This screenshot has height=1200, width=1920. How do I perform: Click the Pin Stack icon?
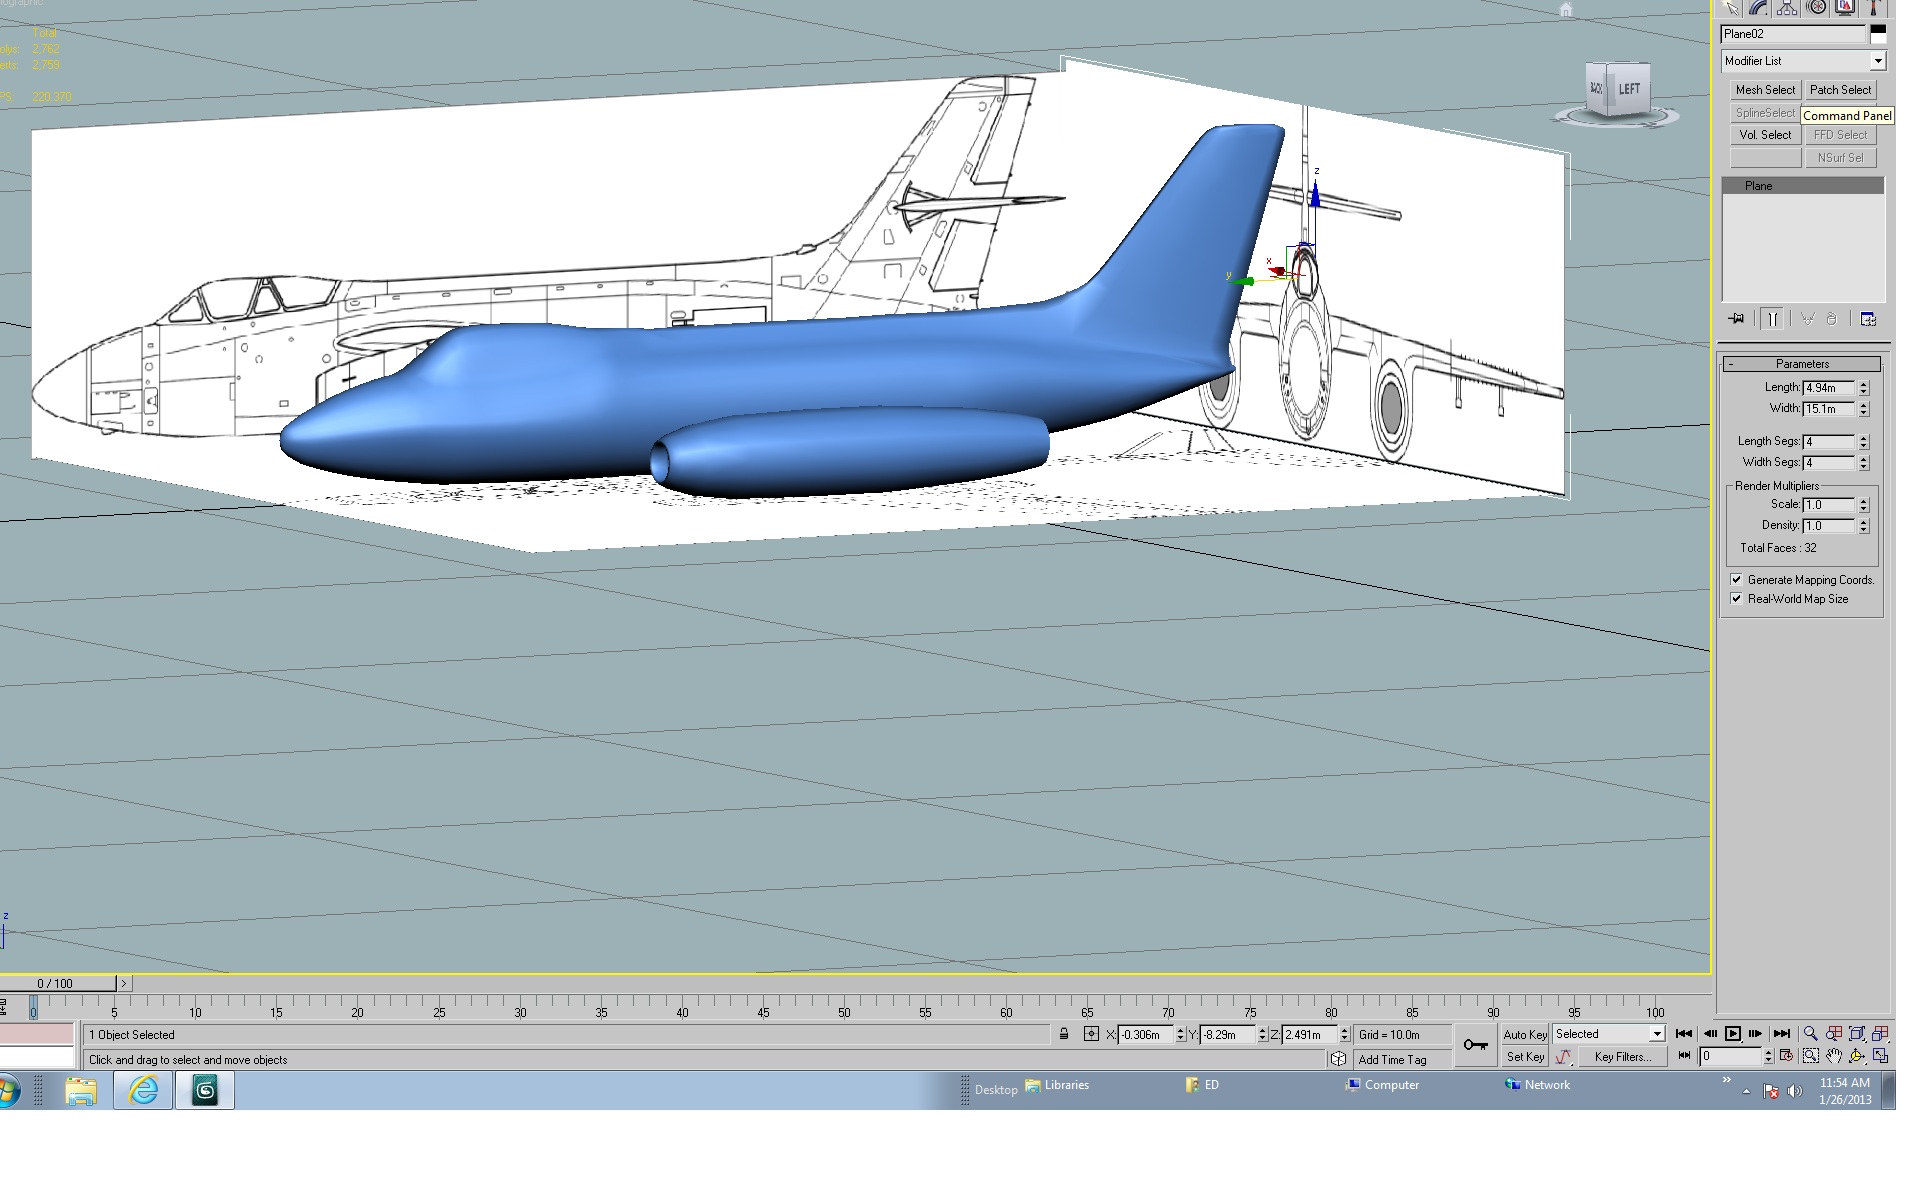click(1736, 319)
